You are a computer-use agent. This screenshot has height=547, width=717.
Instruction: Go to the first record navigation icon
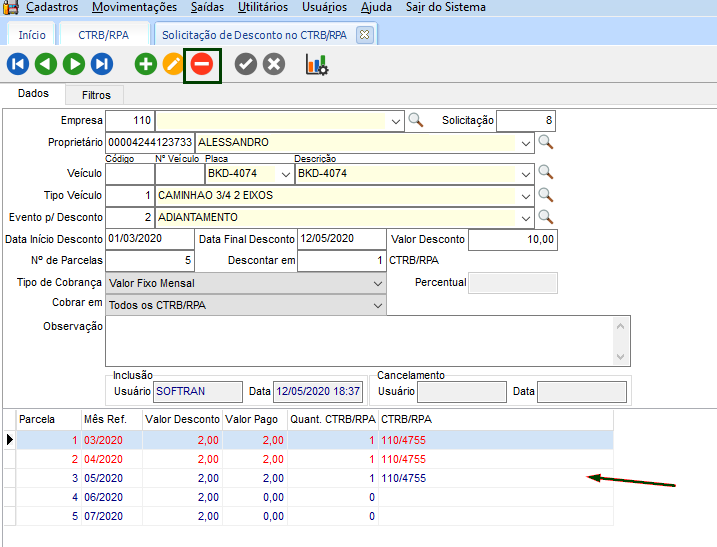point(18,65)
